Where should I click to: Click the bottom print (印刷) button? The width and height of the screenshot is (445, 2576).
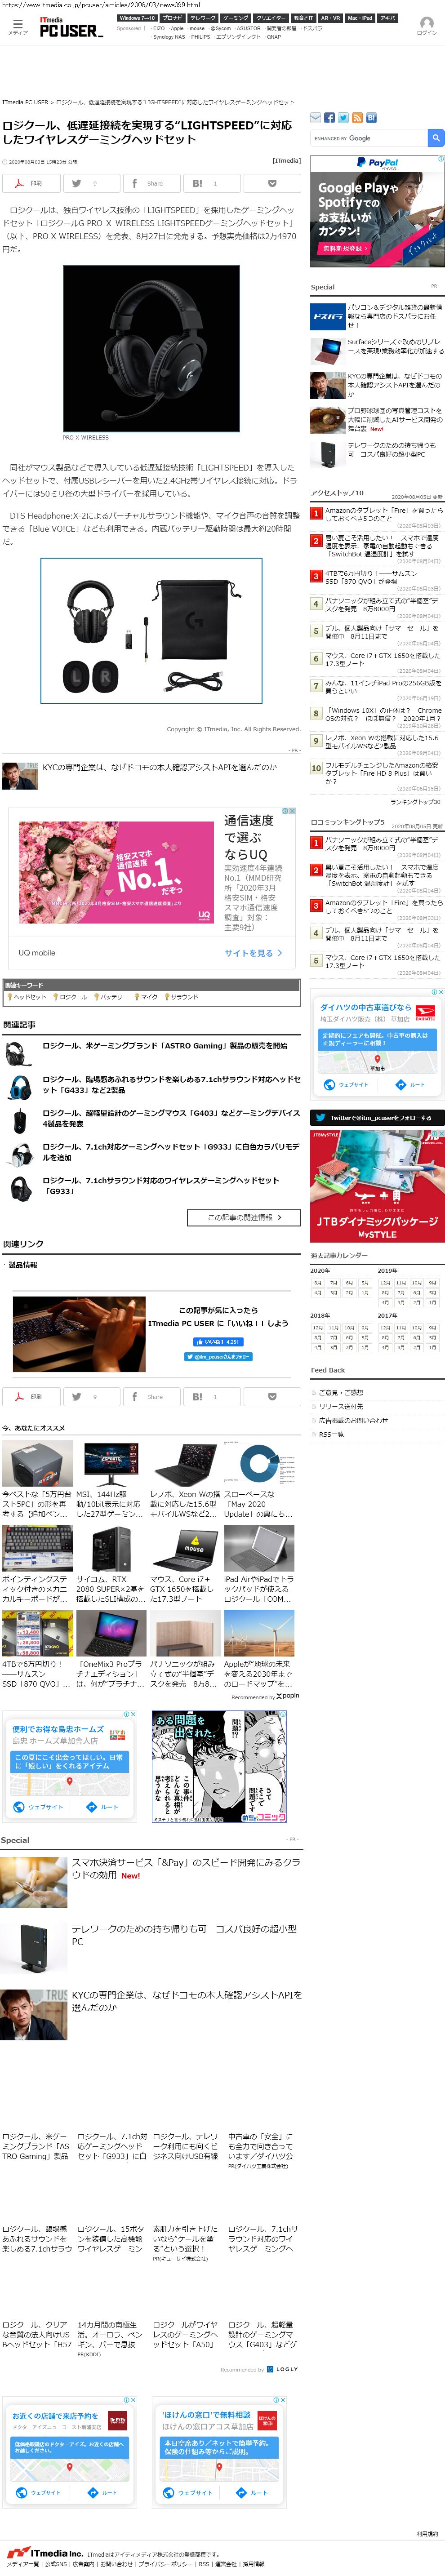click(x=31, y=1397)
